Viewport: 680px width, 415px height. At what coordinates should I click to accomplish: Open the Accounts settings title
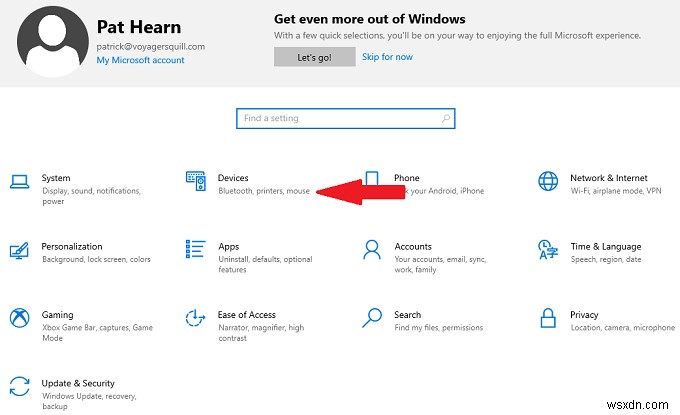click(413, 246)
